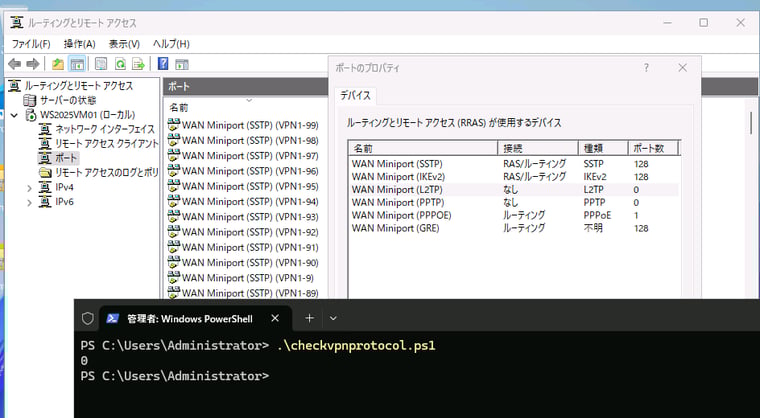Open the terminal profile dropdown arrow
The width and height of the screenshot is (760, 418).
[x=333, y=318]
